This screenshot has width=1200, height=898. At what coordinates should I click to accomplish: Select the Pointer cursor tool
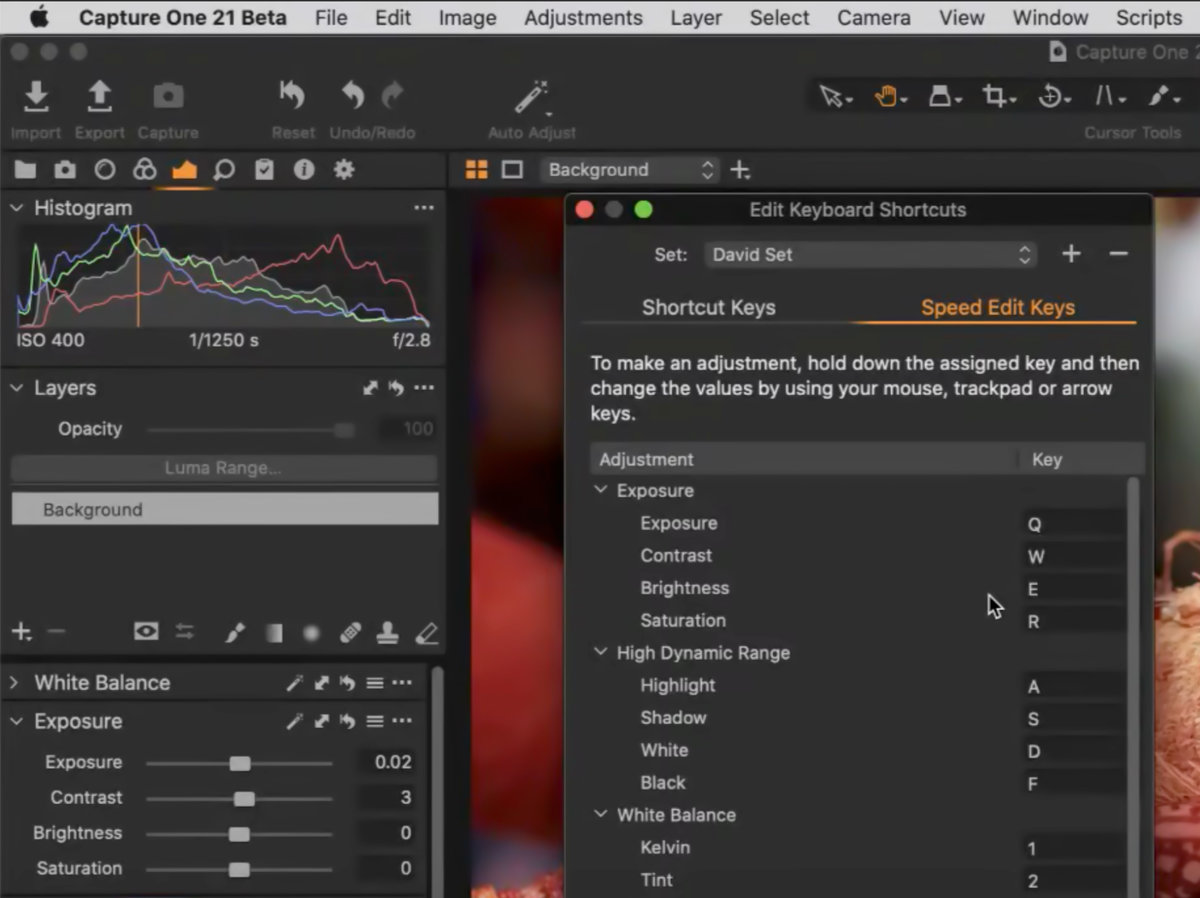coord(834,97)
